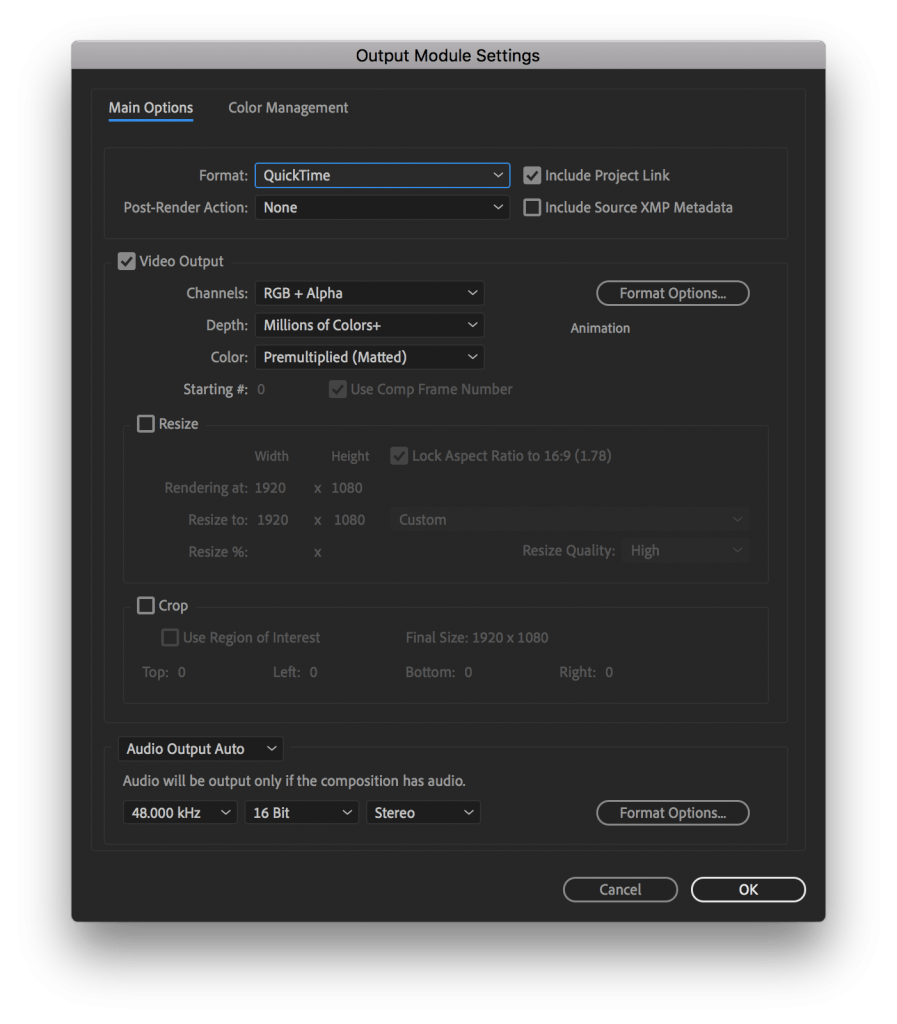Open the 16 Bit audio depth dropdown
897x1024 pixels.
301,812
